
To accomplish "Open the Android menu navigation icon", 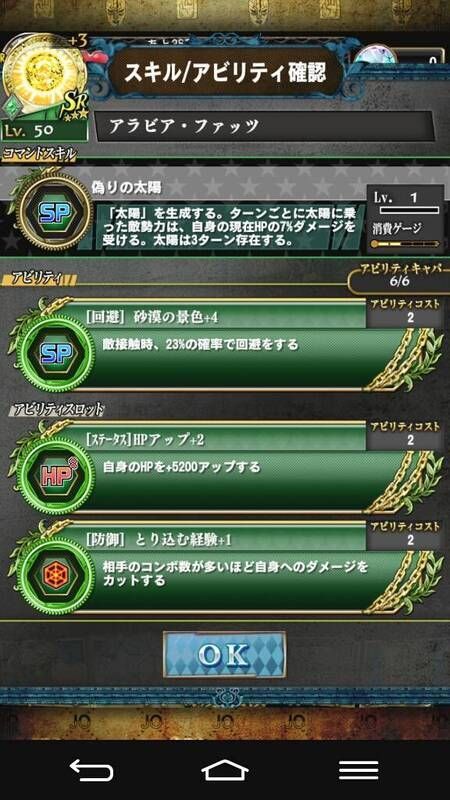I will [359, 770].
